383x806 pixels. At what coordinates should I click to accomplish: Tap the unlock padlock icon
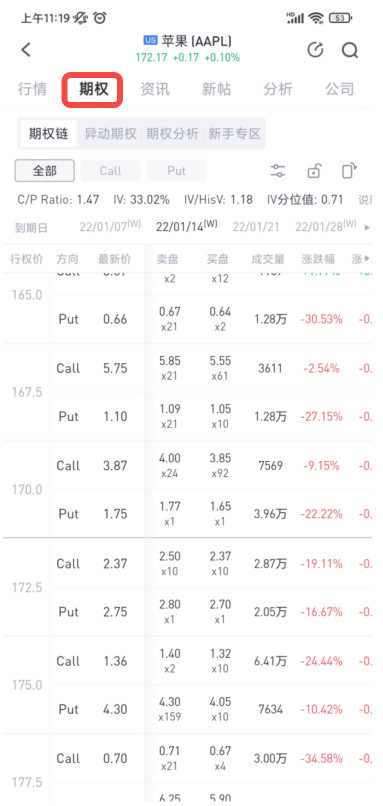314,171
